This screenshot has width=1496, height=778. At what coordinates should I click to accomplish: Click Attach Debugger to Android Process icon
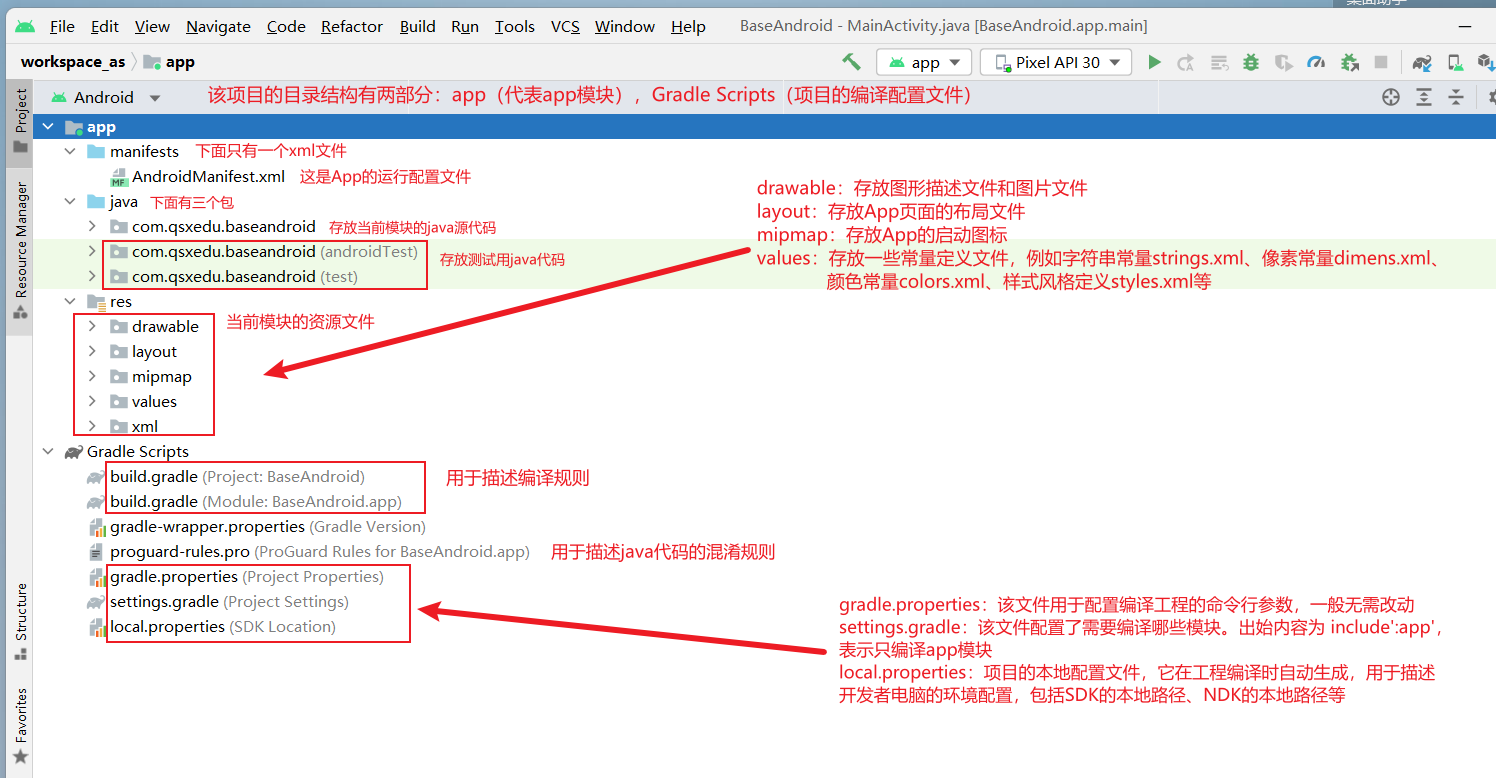click(x=1349, y=62)
